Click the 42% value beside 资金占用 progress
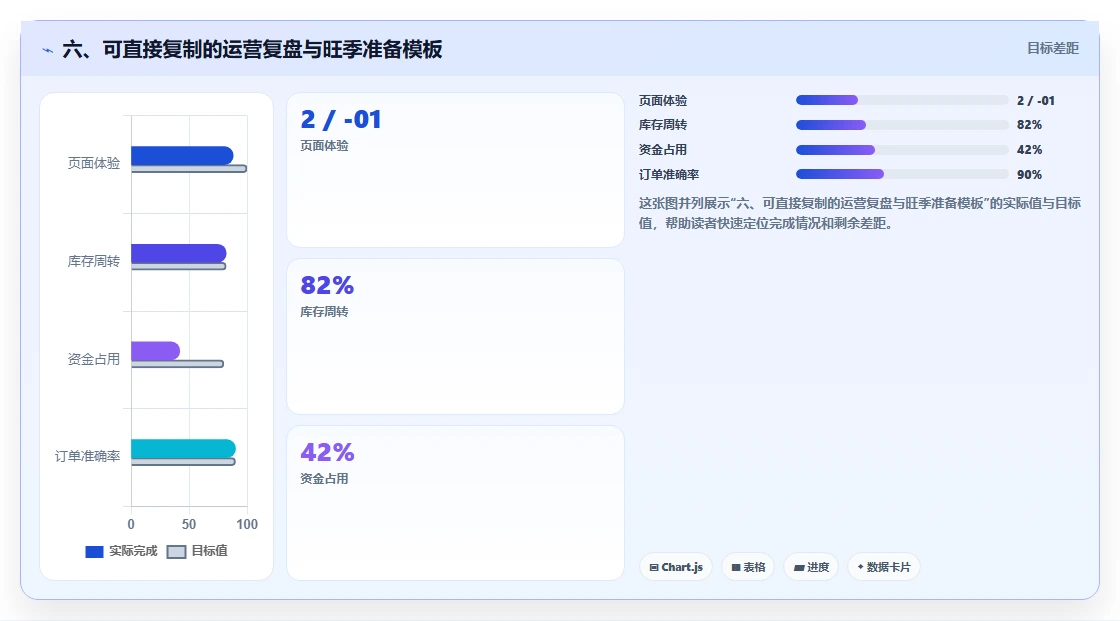The width and height of the screenshot is (1120, 621). 1029,150
